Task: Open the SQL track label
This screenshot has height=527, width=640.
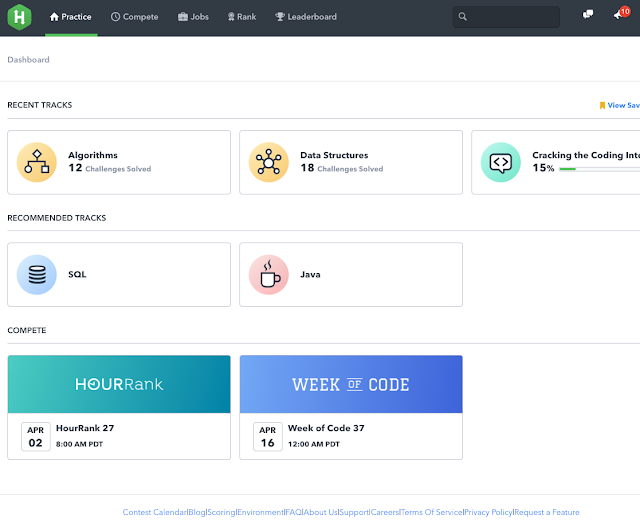Action: (77, 274)
